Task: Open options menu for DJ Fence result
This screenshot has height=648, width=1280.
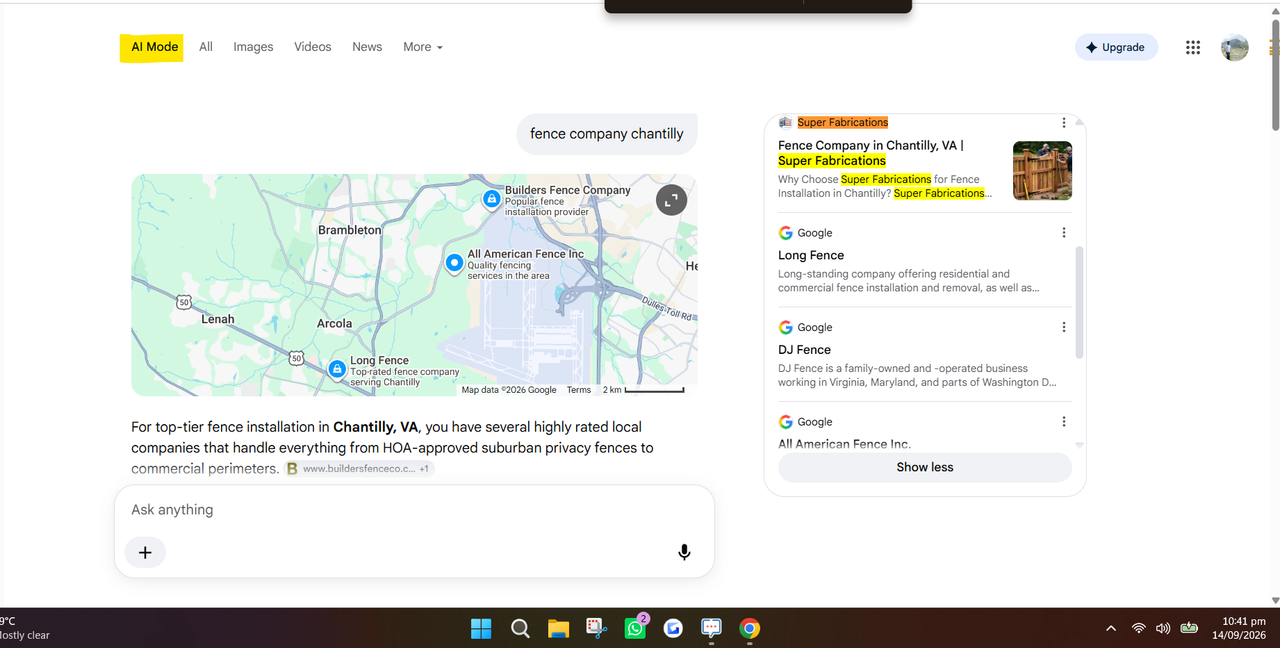Action: (x=1064, y=327)
